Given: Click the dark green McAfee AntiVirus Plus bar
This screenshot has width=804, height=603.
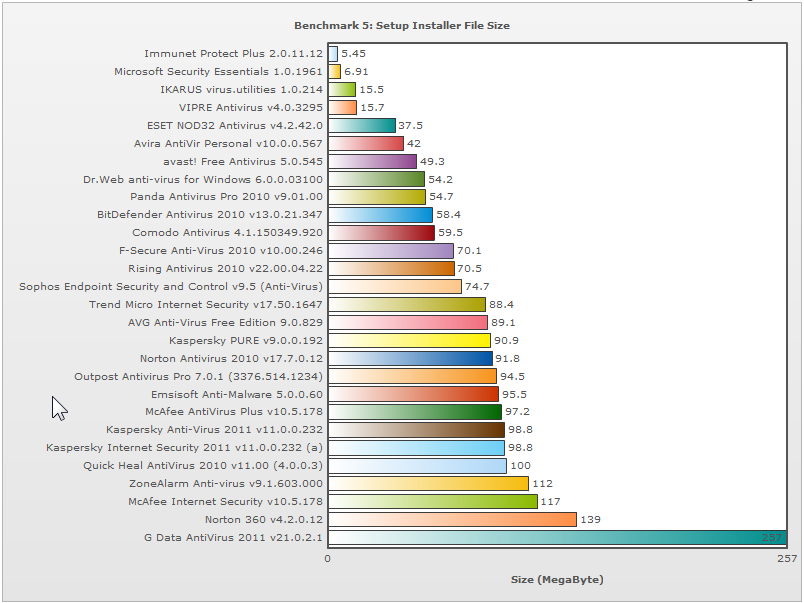Looking at the screenshot, I should 415,411.
